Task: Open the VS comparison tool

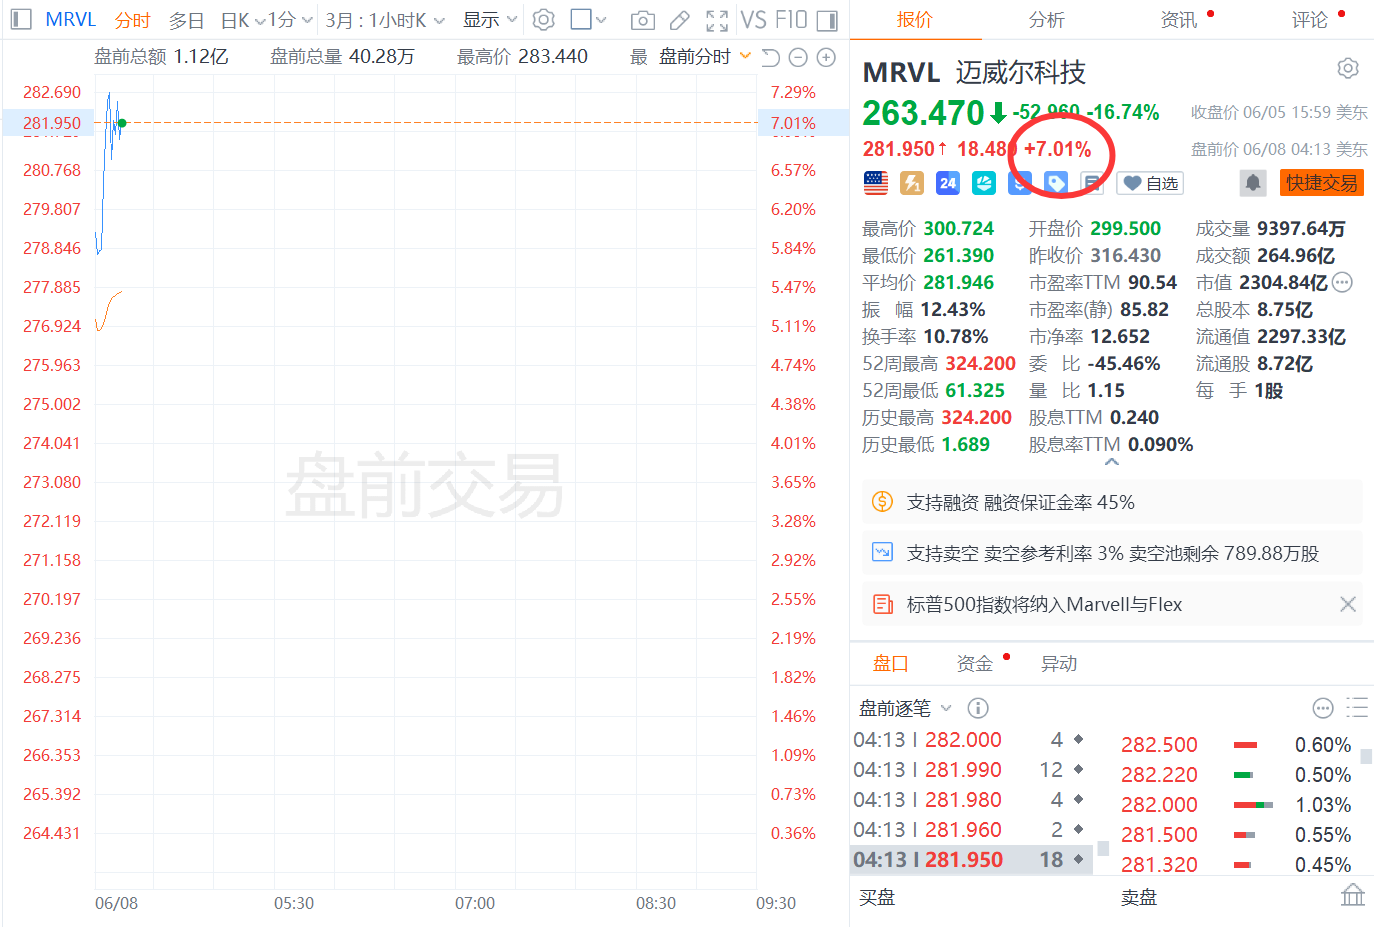Action: tap(753, 19)
